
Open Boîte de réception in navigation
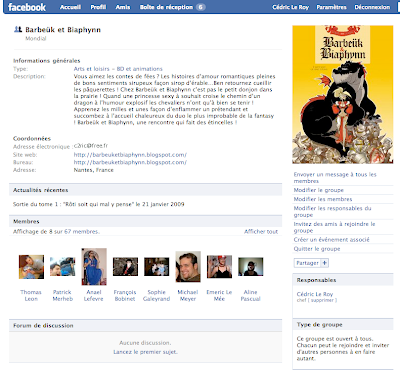tap(166, 7)
